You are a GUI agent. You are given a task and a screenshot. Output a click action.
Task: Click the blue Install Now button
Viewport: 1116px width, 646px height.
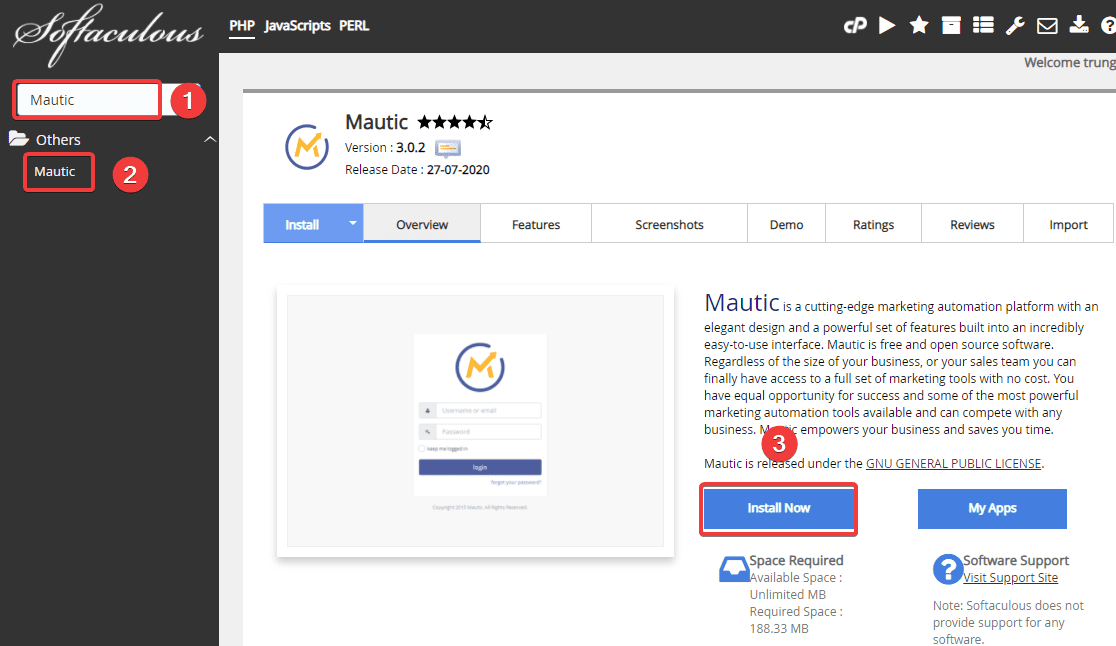(779, 508)
